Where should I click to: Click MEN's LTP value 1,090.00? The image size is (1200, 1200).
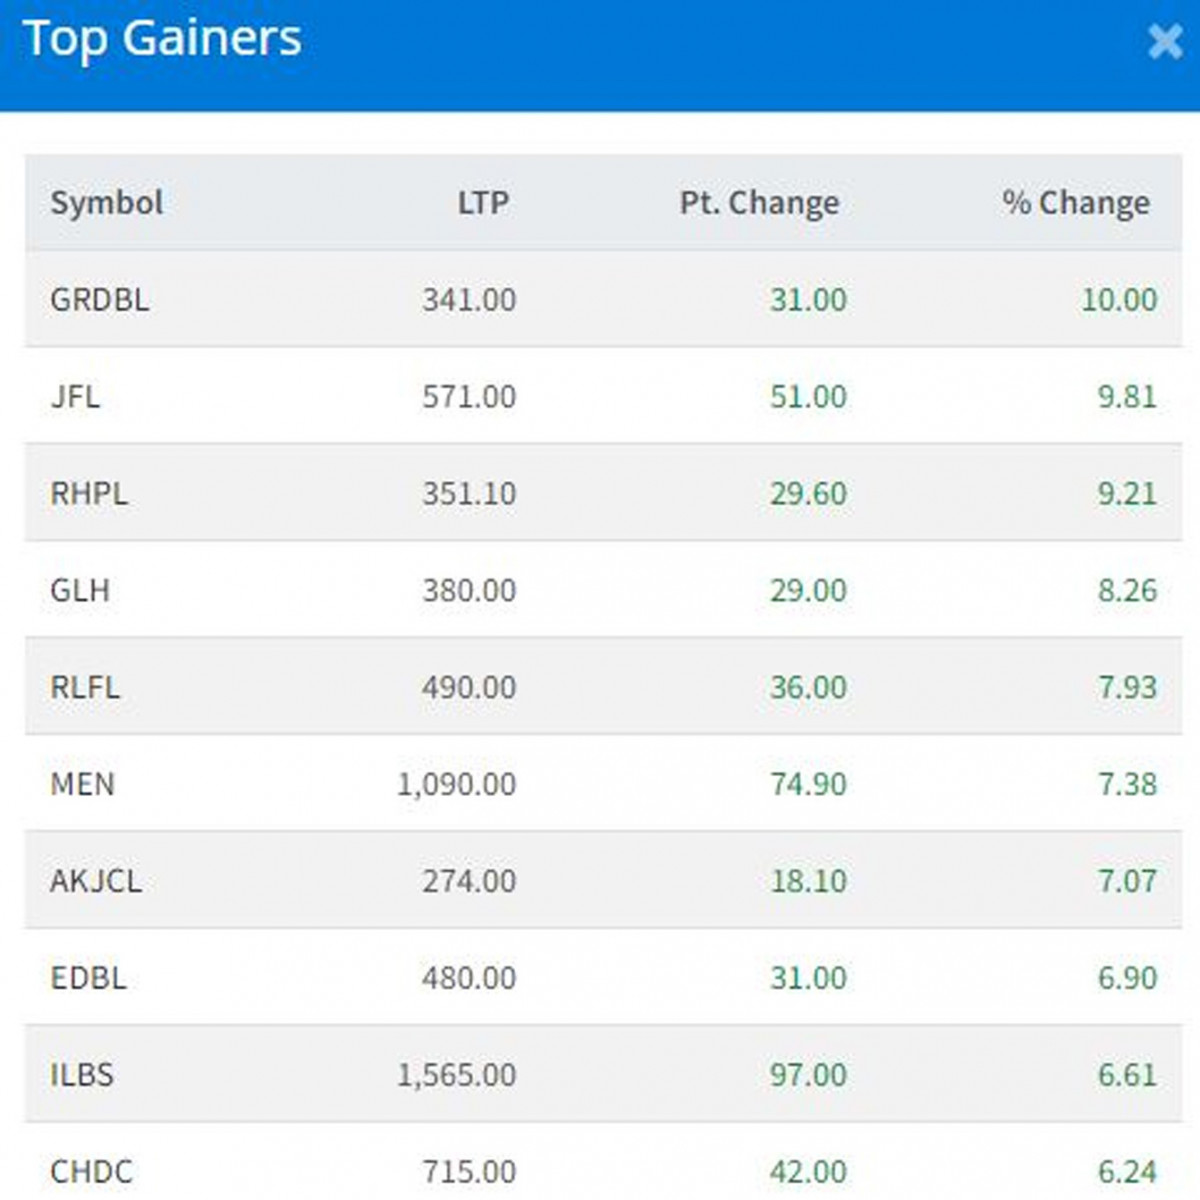(456, 784)
